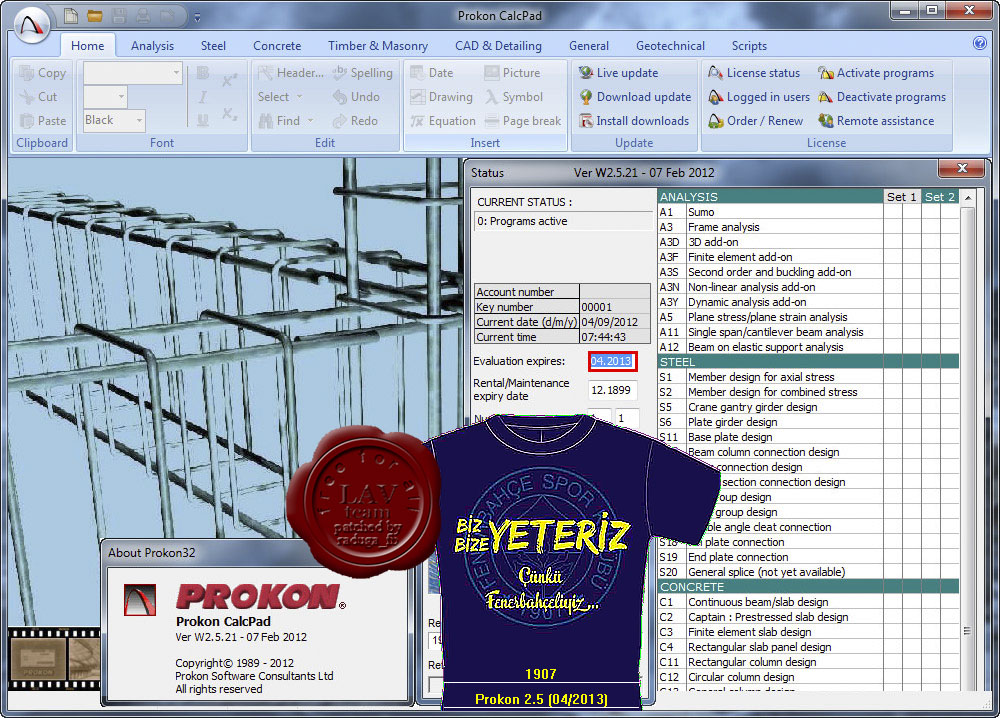This screenshot has width=1000, height=718.
Task: Click the filmstrip thumbnail at bottom left
Action: tap(38, 659)
